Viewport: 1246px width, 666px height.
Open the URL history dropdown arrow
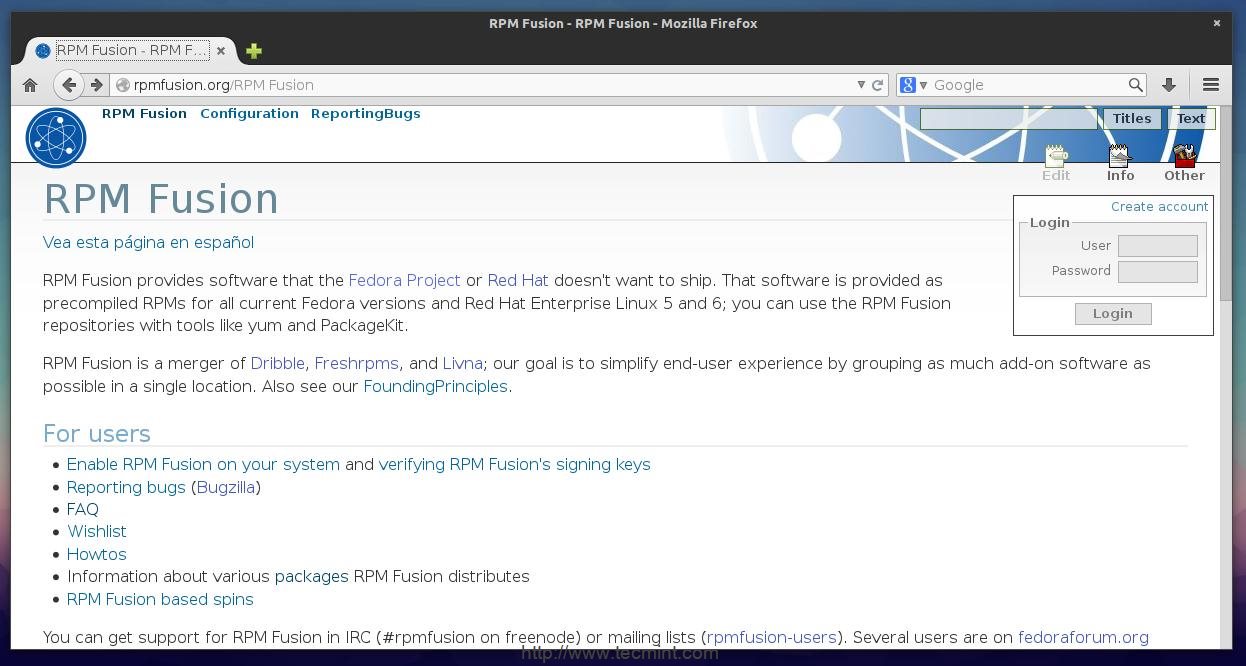click(x=860, y=85)
